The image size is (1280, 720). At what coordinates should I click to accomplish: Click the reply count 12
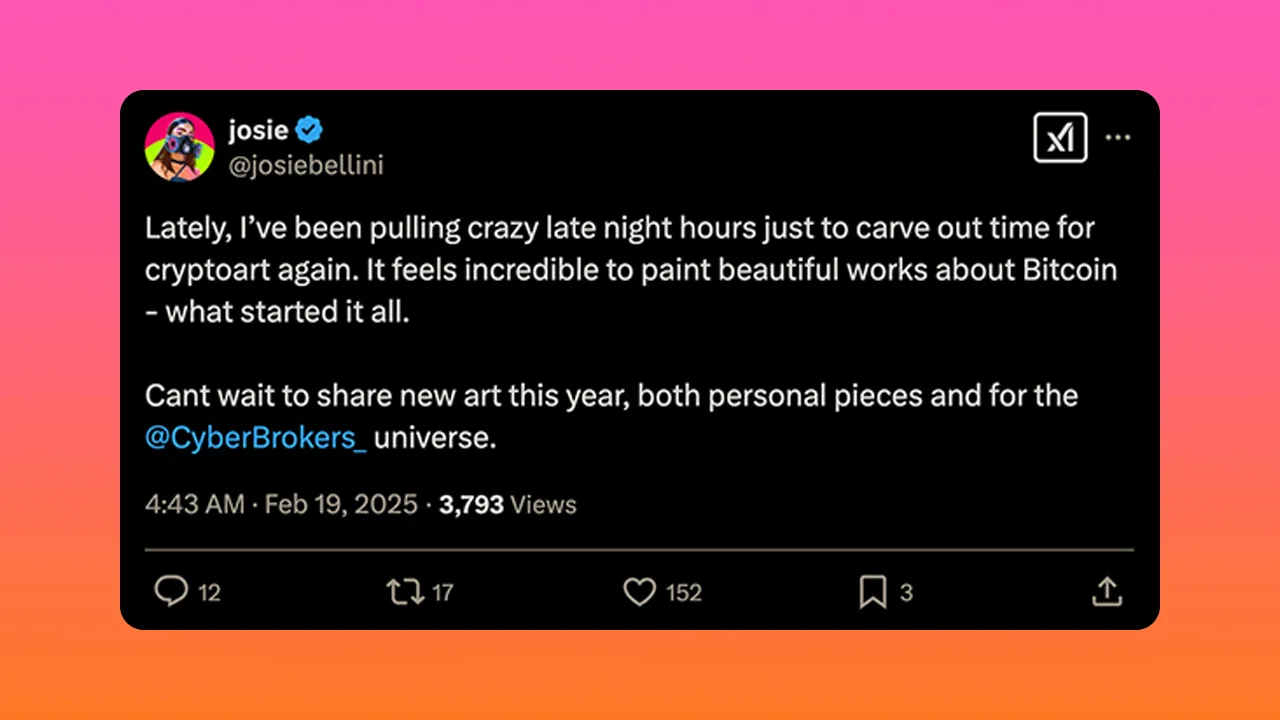pyautogui.click(x=209, y=593)
